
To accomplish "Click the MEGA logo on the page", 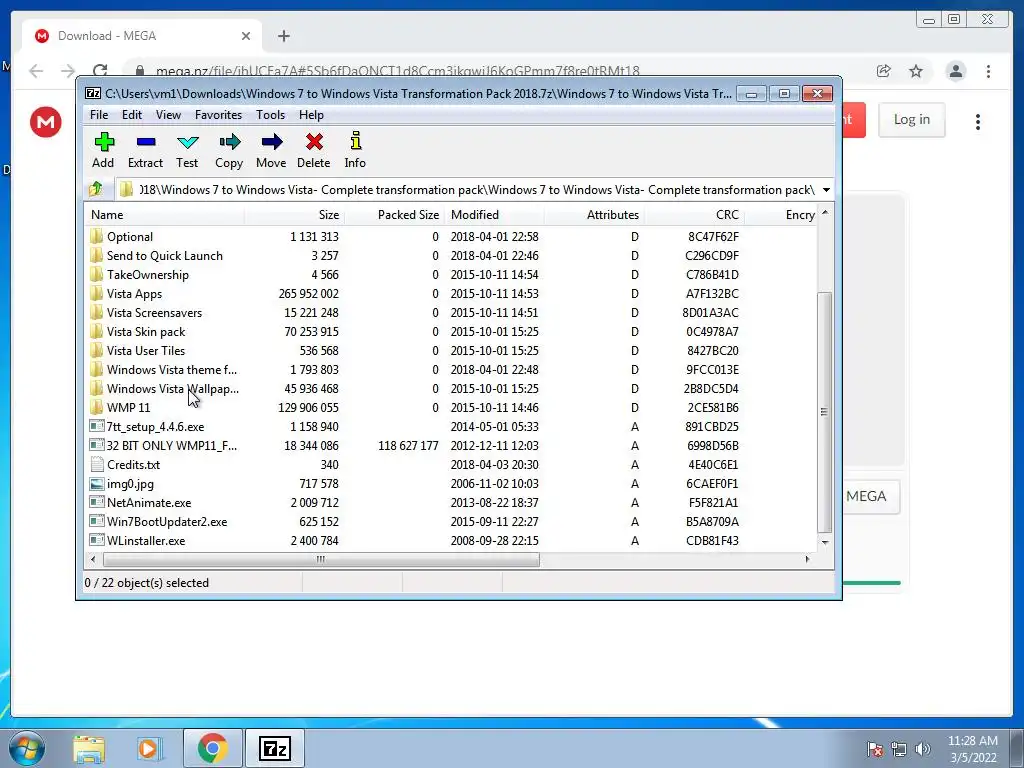I will tap(46, 121).
